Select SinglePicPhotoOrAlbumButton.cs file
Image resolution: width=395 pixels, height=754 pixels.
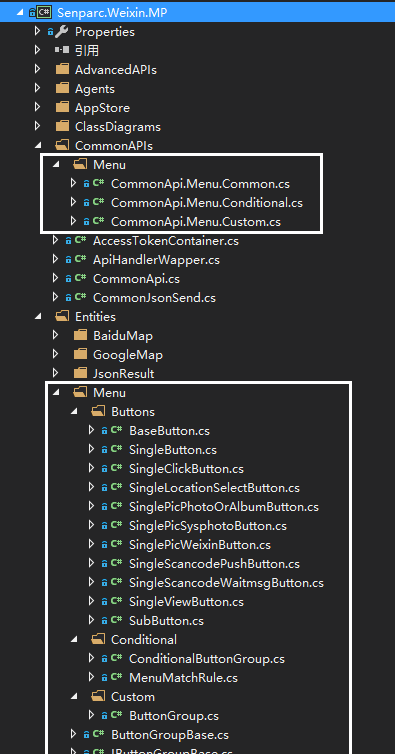[224, 506]
